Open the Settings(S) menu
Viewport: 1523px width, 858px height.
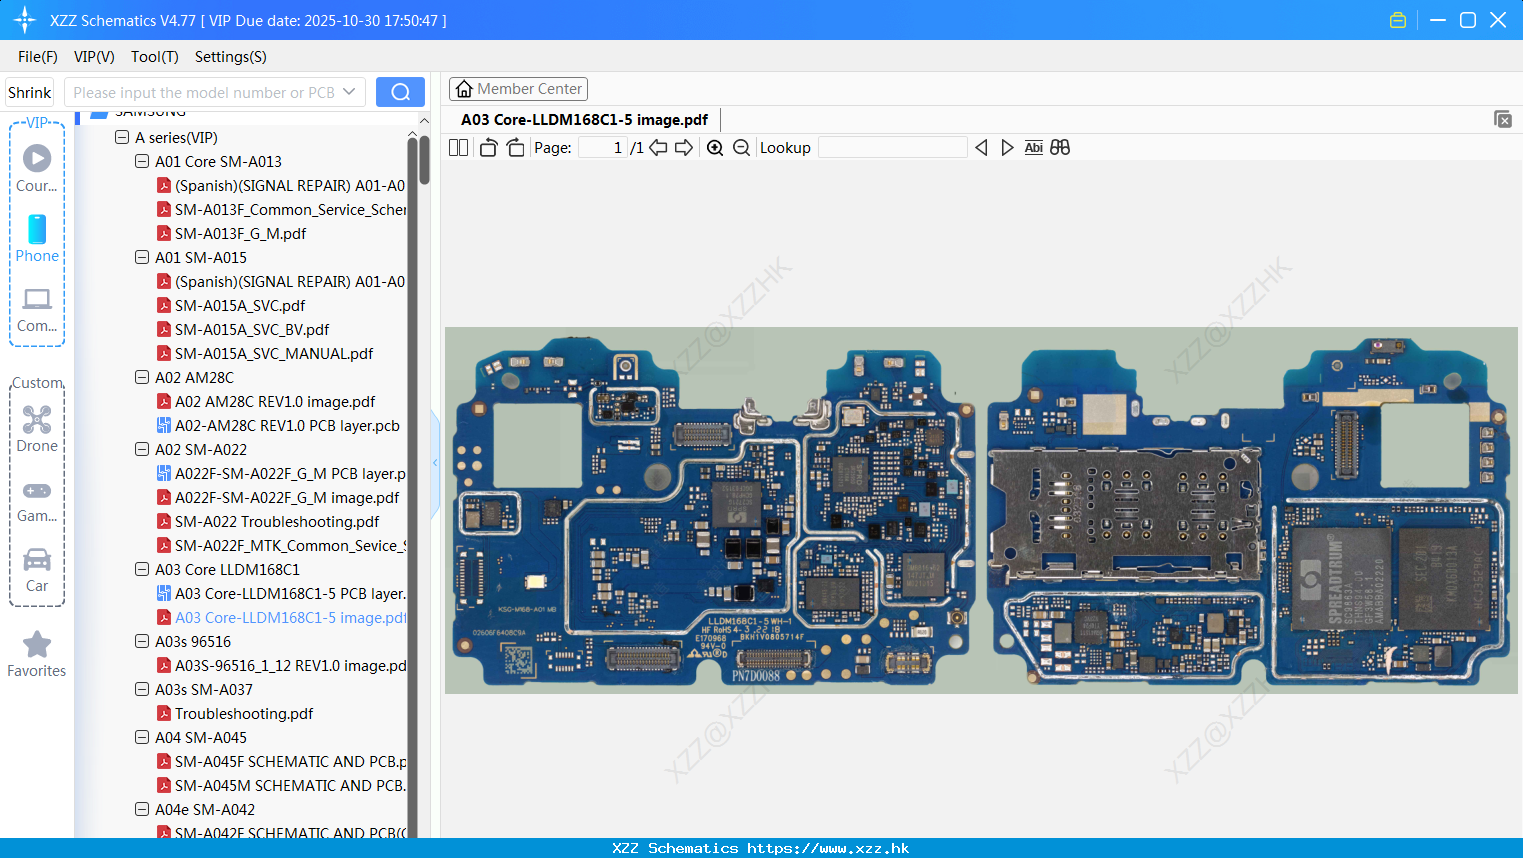[231, 57]
